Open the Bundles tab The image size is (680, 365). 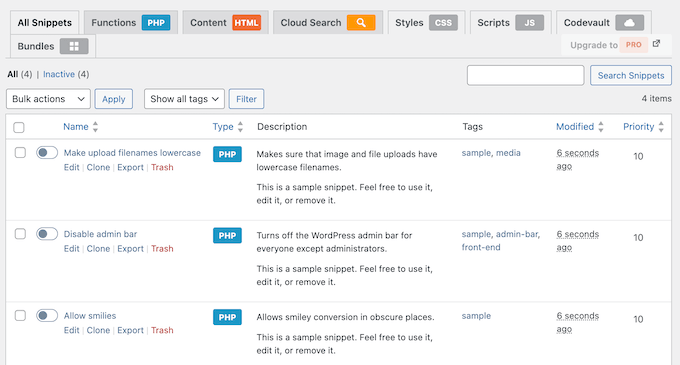coord(53,46)
